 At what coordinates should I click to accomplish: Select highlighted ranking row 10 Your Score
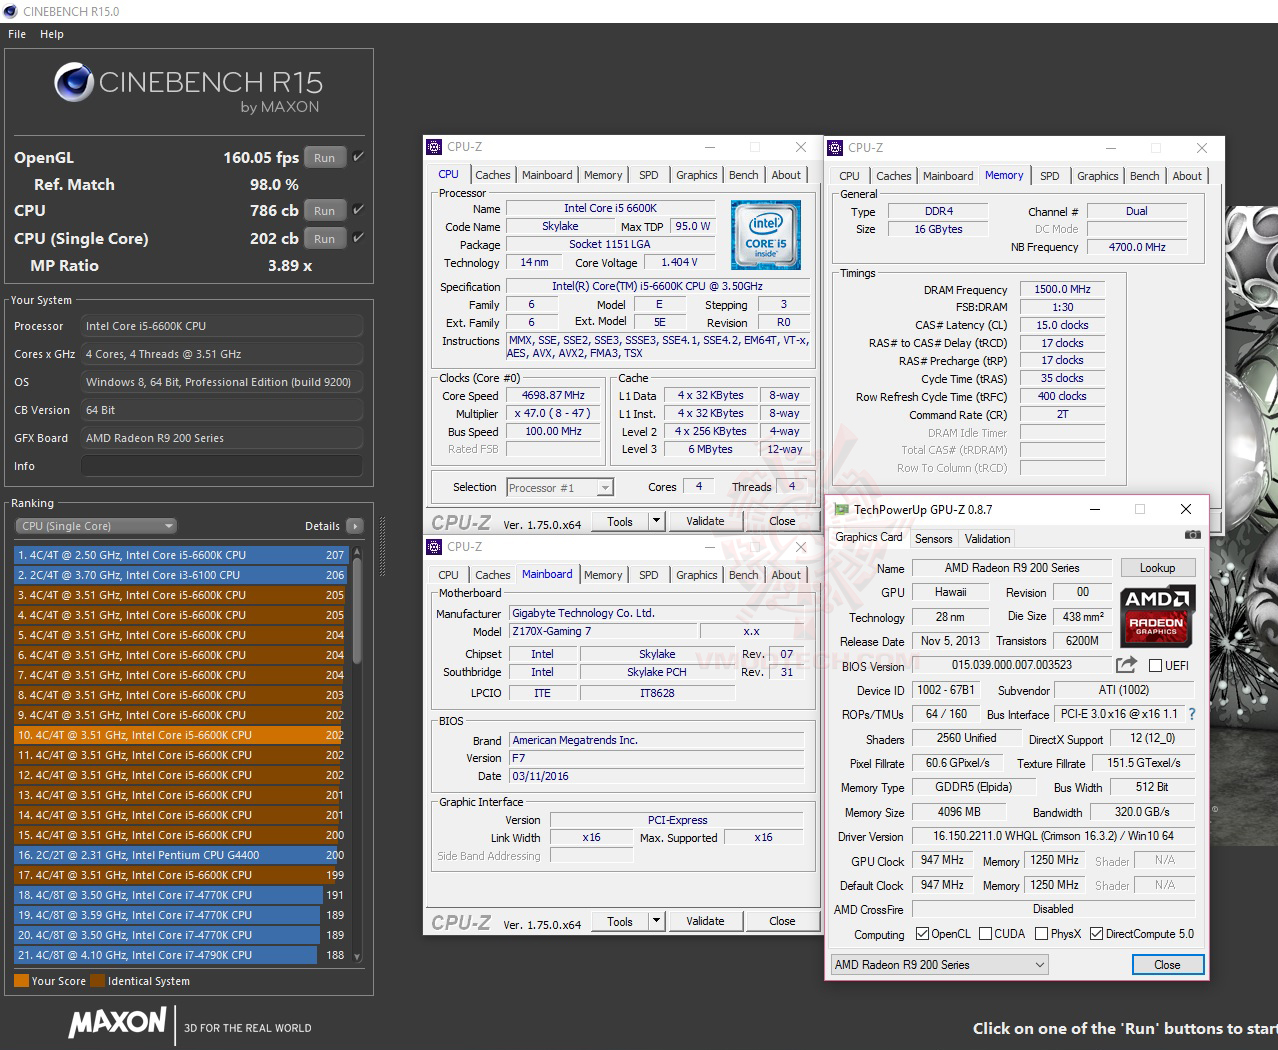(x=180, y=735)
